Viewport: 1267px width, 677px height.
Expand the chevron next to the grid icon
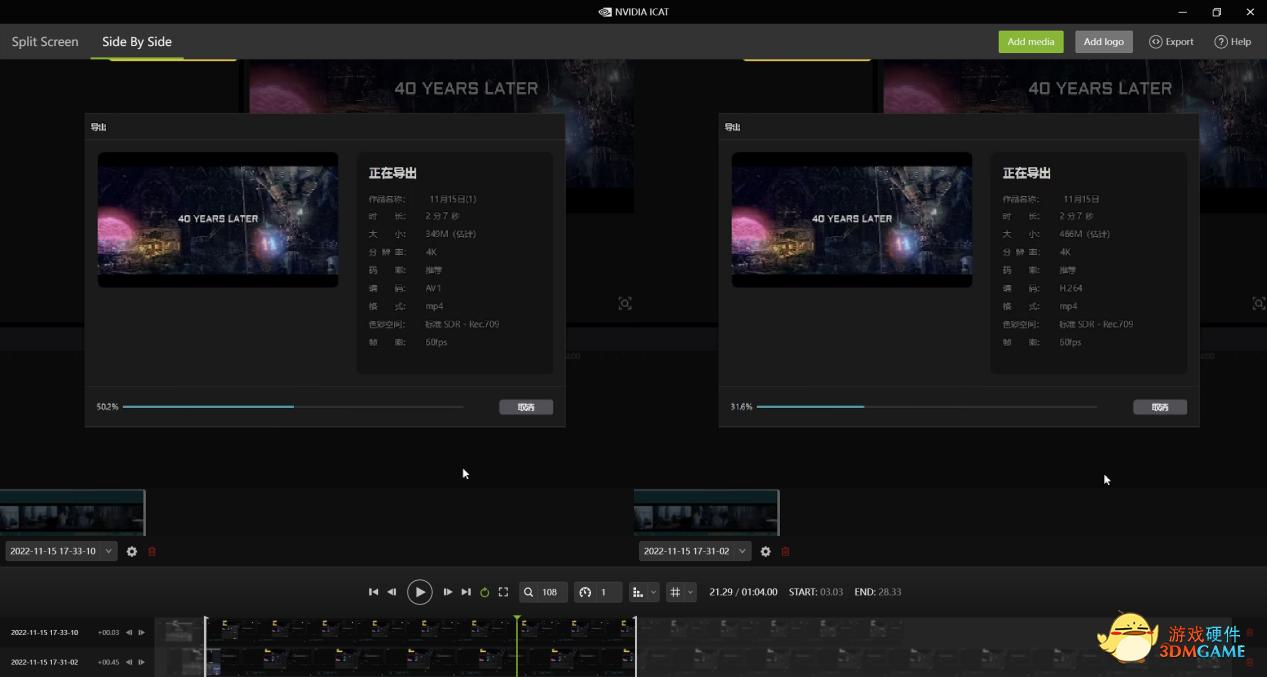pyautogui.click(x=691, y=592)
